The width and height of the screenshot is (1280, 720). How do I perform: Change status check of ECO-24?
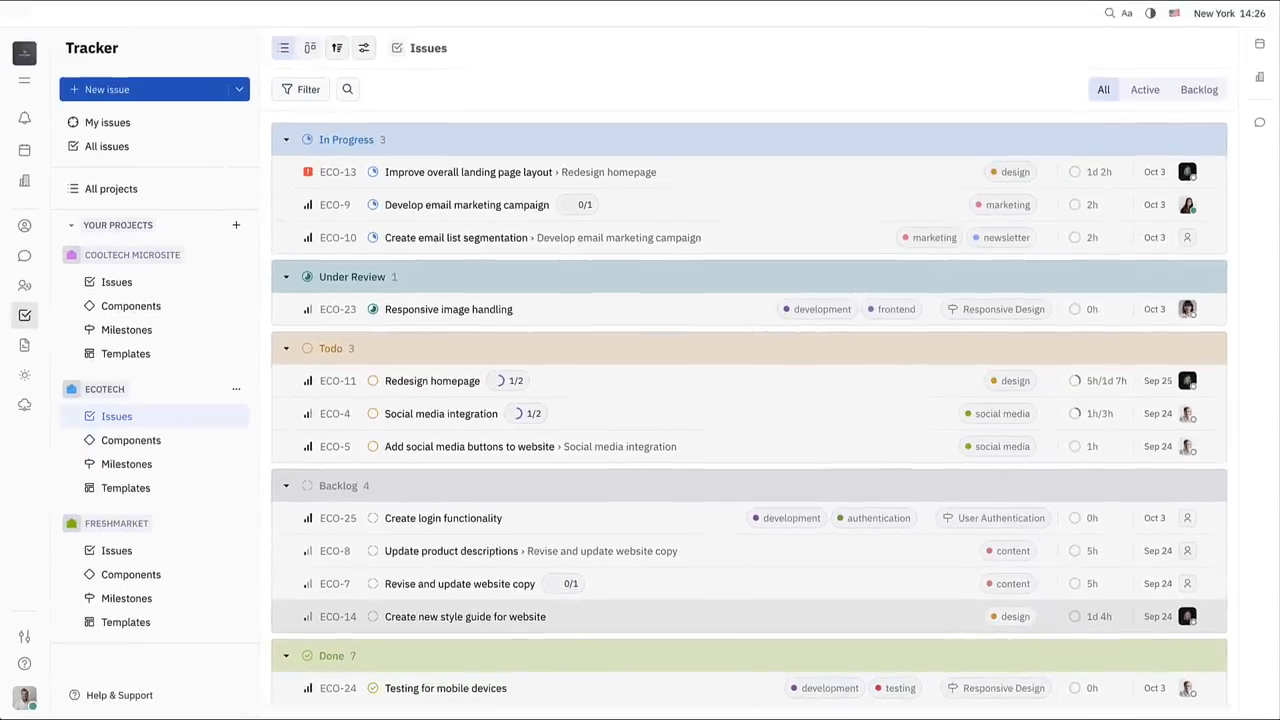pos(373,688)
